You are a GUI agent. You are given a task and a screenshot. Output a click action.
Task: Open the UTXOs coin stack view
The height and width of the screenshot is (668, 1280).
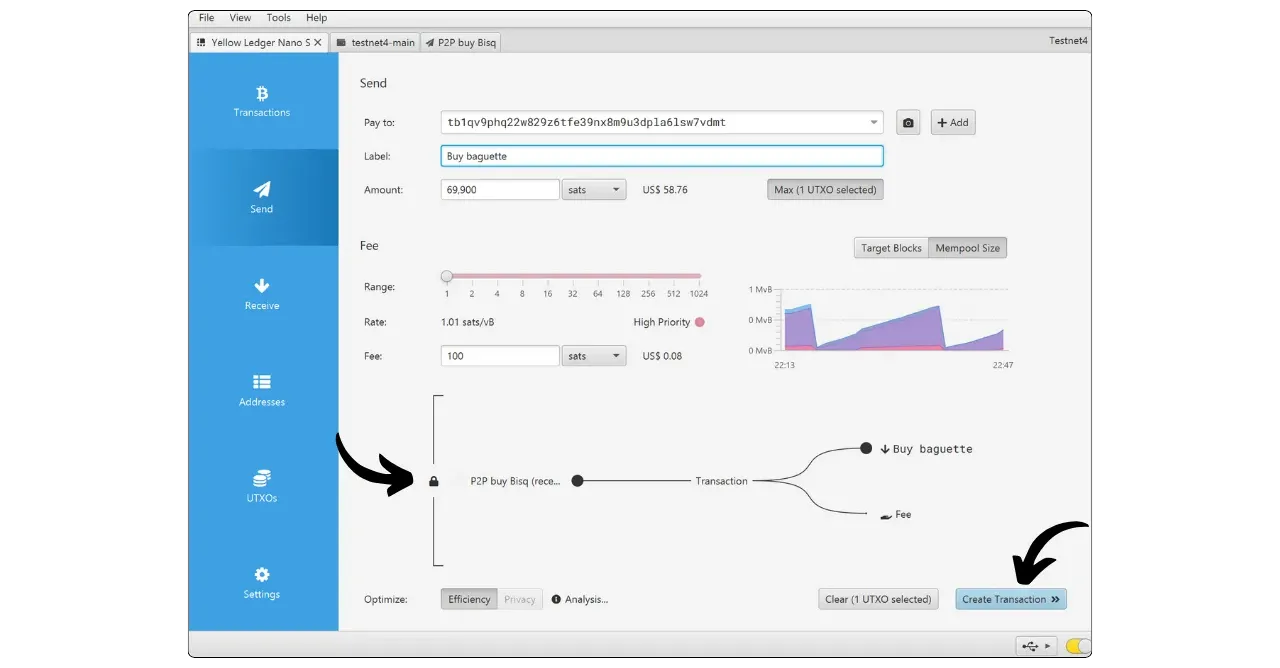262,486
